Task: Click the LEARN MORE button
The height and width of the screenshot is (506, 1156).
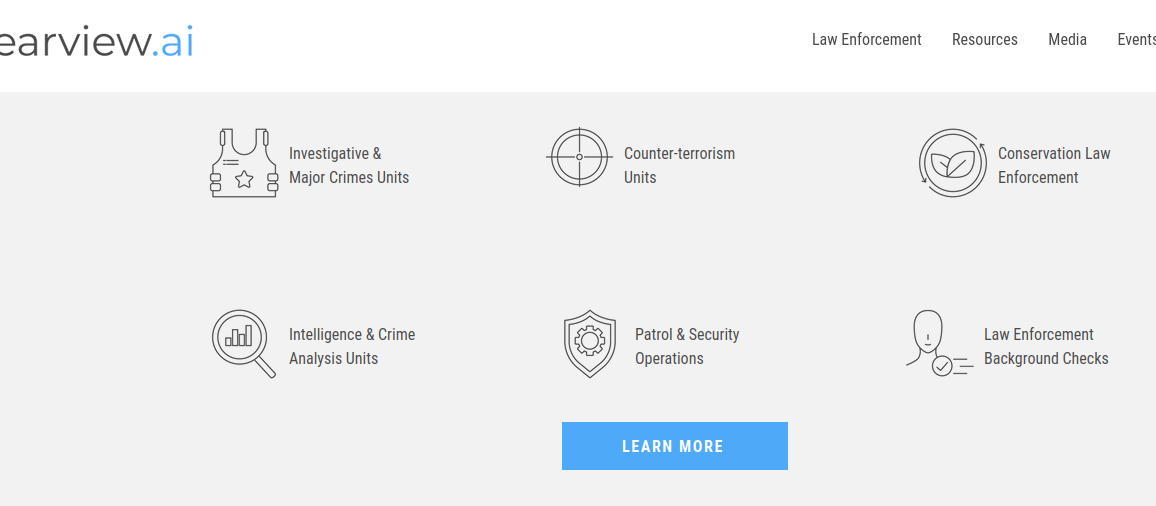Action: click(x=675, y=446)
